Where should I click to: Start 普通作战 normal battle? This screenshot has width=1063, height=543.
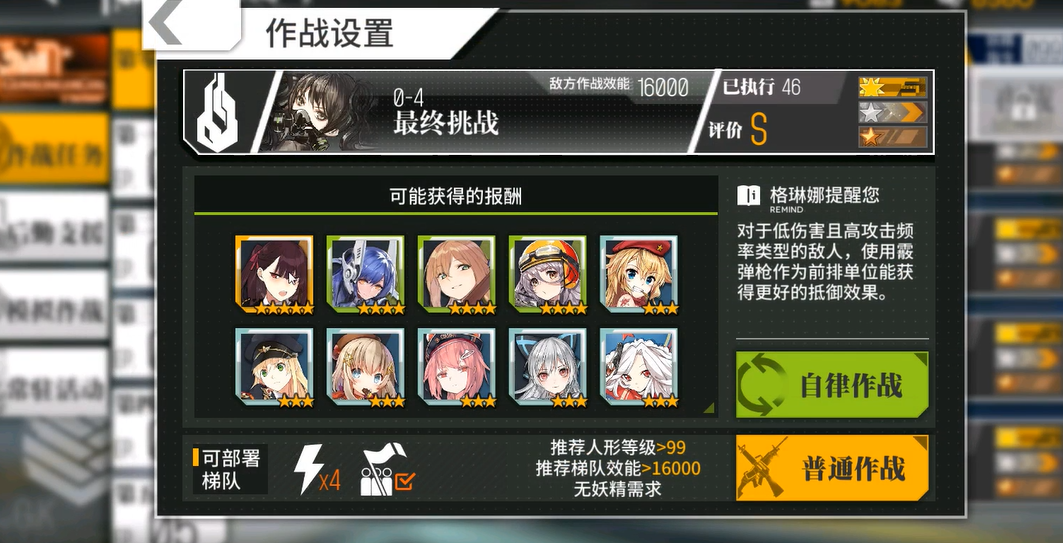[x=833, y=468]
